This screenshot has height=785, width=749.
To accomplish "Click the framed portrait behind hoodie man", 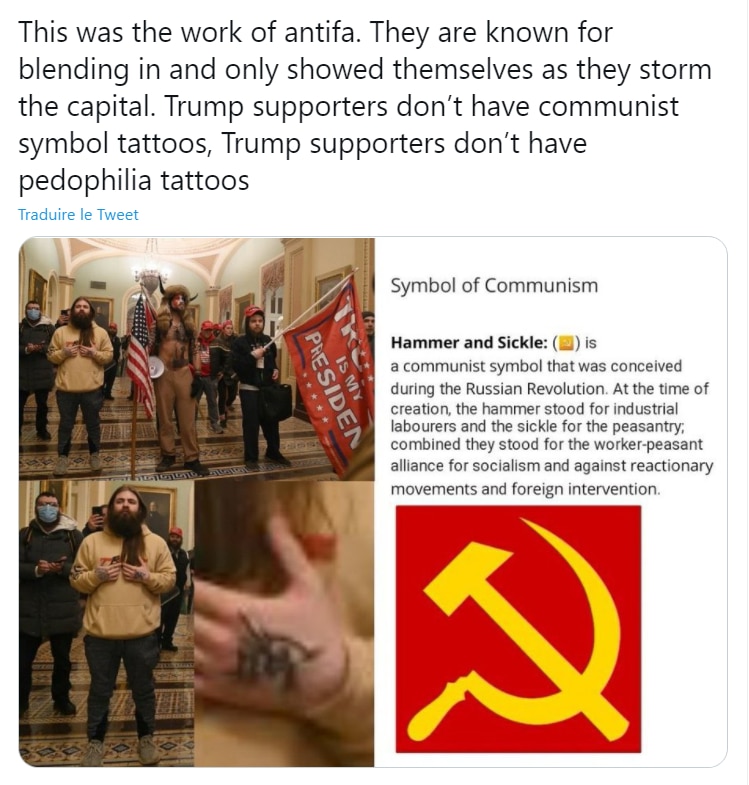I will 157,514.
